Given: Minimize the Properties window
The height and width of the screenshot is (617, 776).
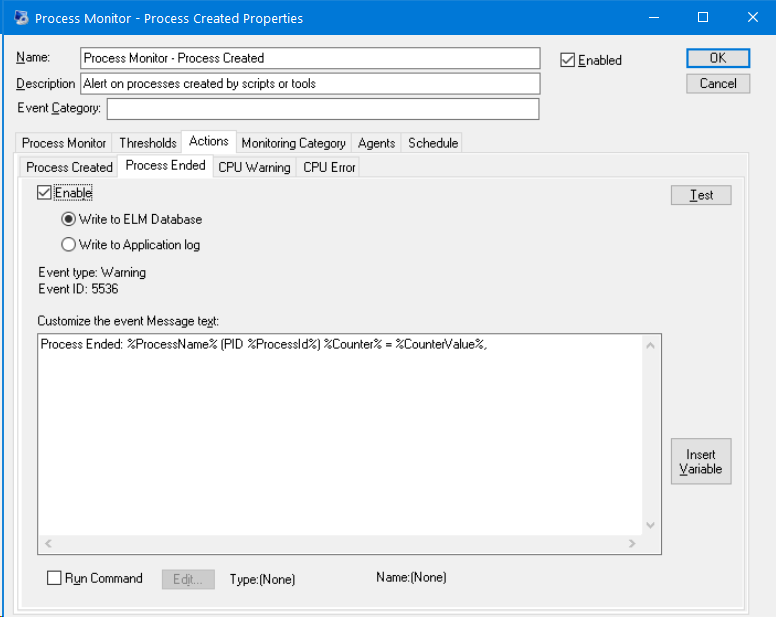Looking at the screenshot, I should [x=654, y=18].
